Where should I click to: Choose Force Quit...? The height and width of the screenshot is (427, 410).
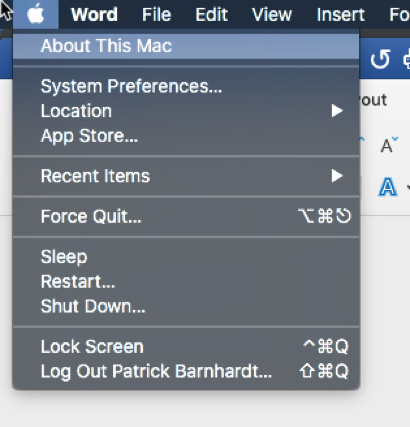click(186, 217)
